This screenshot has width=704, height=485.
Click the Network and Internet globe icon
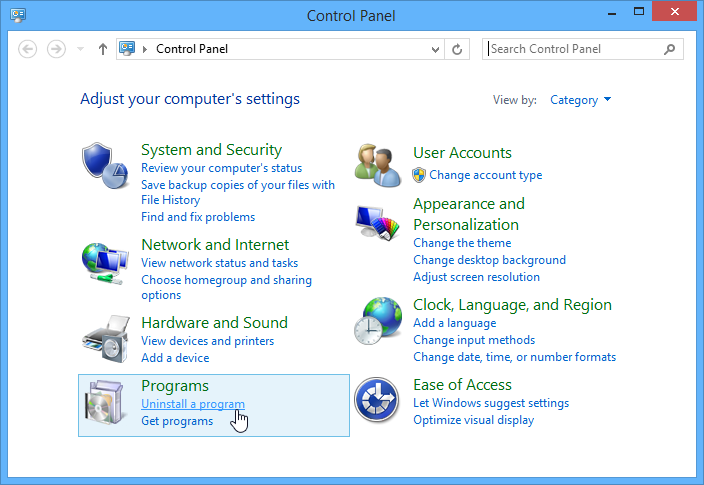(x=105, y=264)
